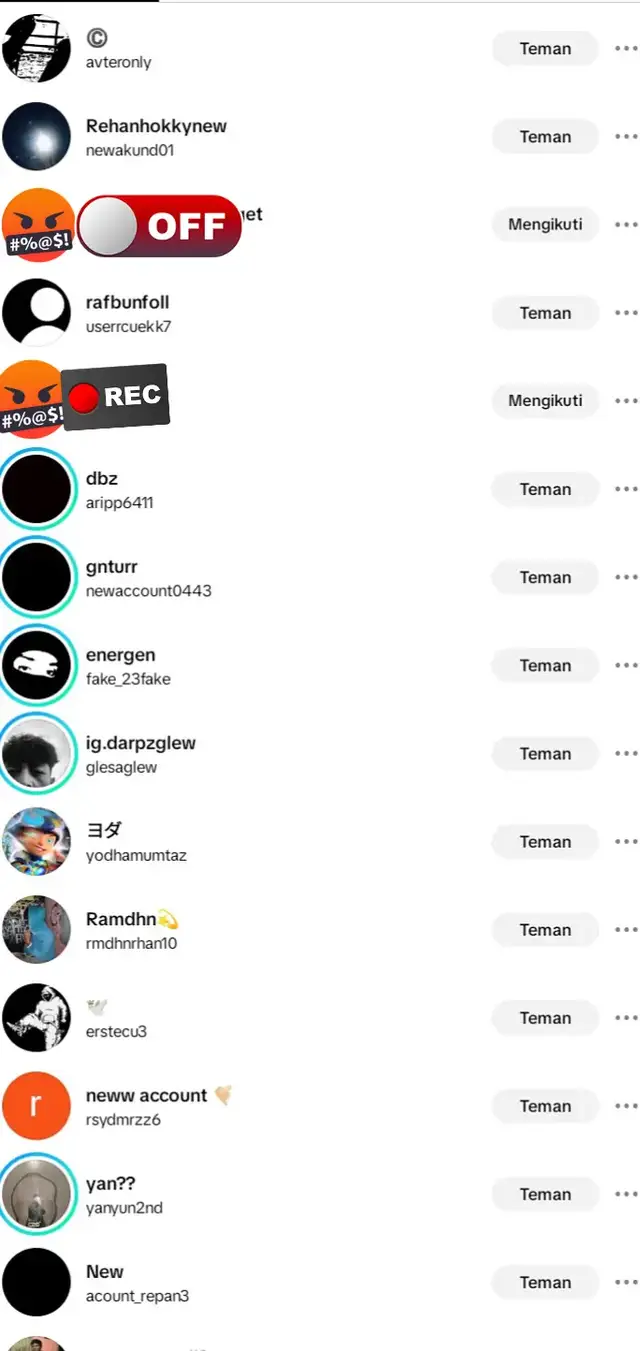
Task: Open more options for fake_23fake
Action: [627, 665]
